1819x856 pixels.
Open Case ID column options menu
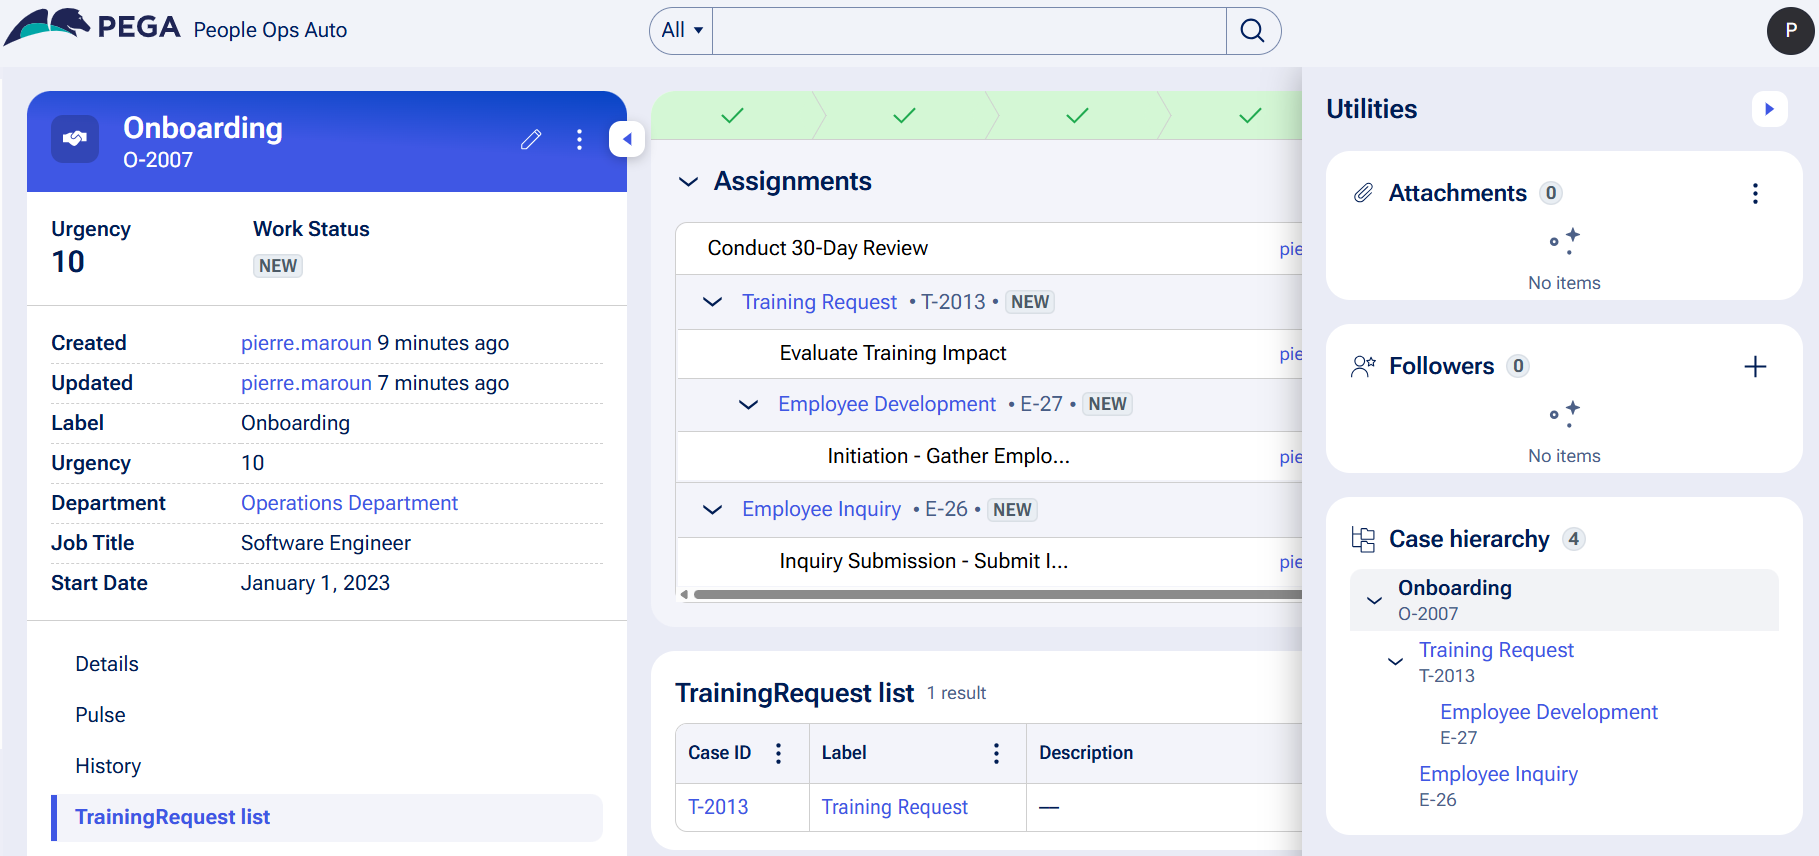point(778,753)
